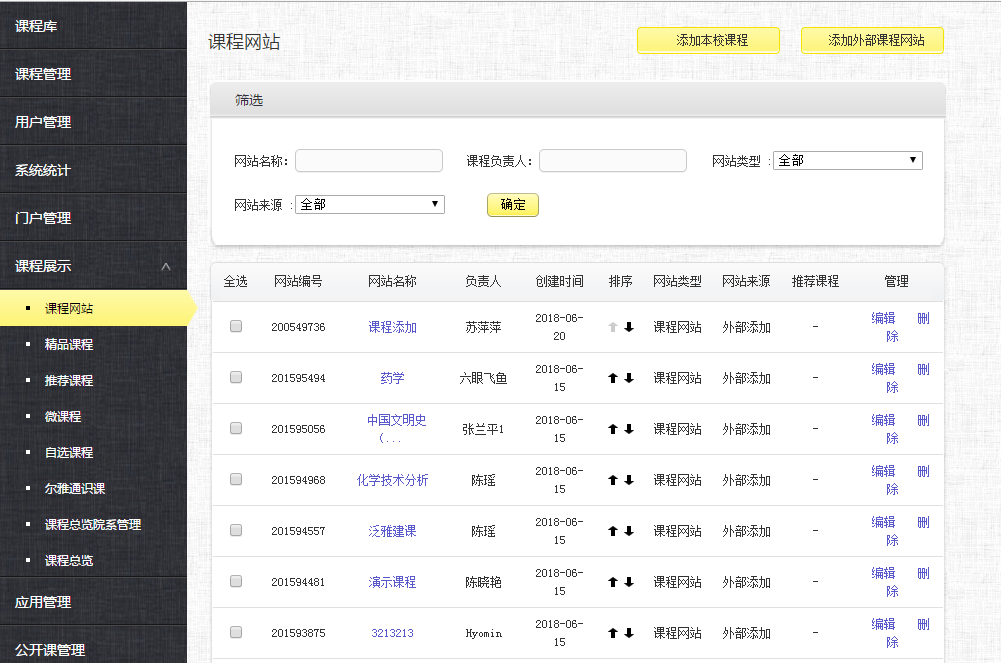Open the 网站来源 dropdown
1001x663 pixels.
click(369, 204)
